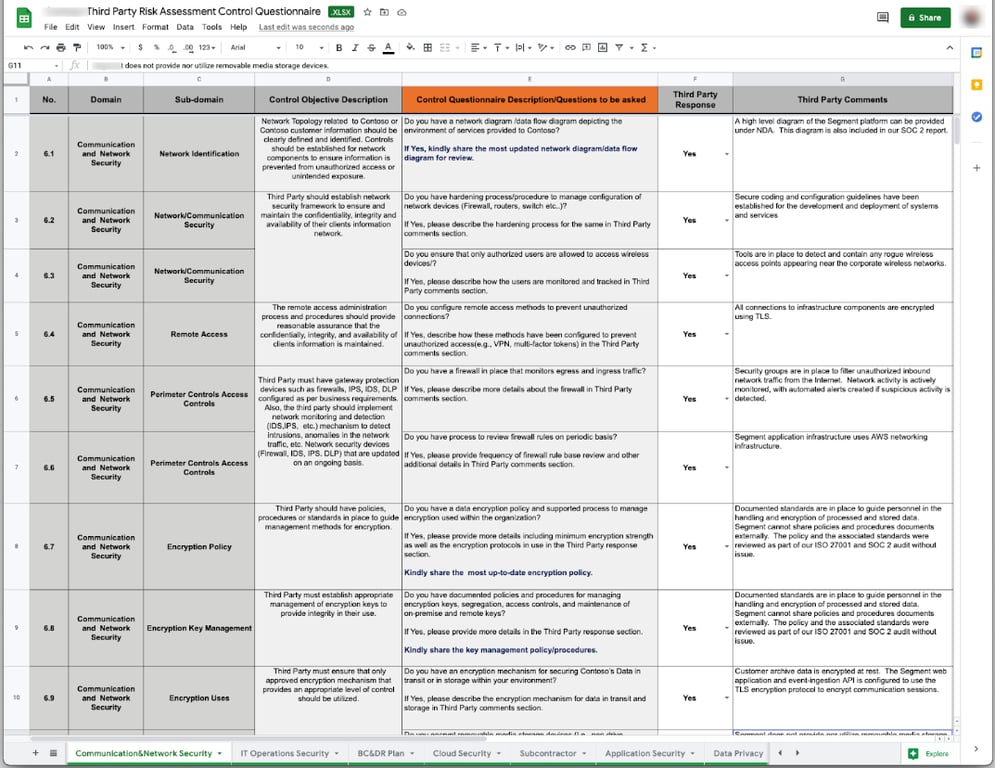995x768 pixels.
Task: Open Insert menu
Action: pyautogui.click(x=124, y=27)
